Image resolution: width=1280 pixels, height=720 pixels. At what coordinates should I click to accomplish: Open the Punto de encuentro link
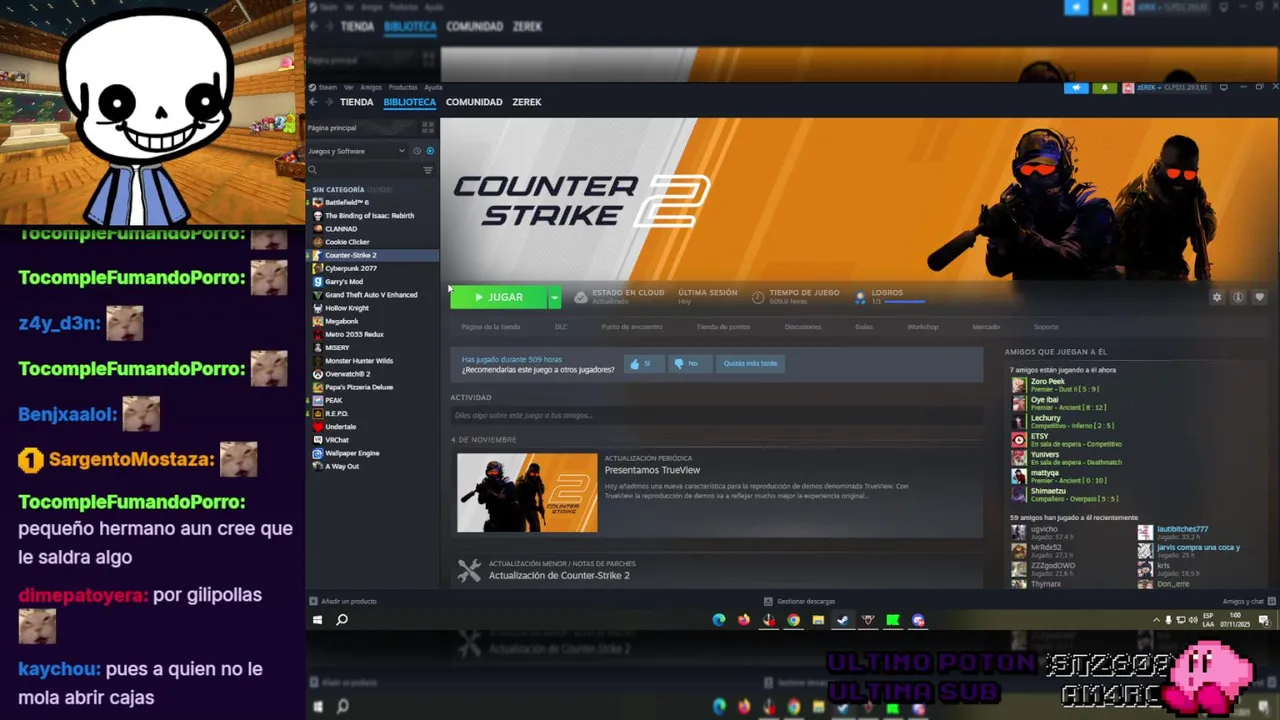[632, 327]
